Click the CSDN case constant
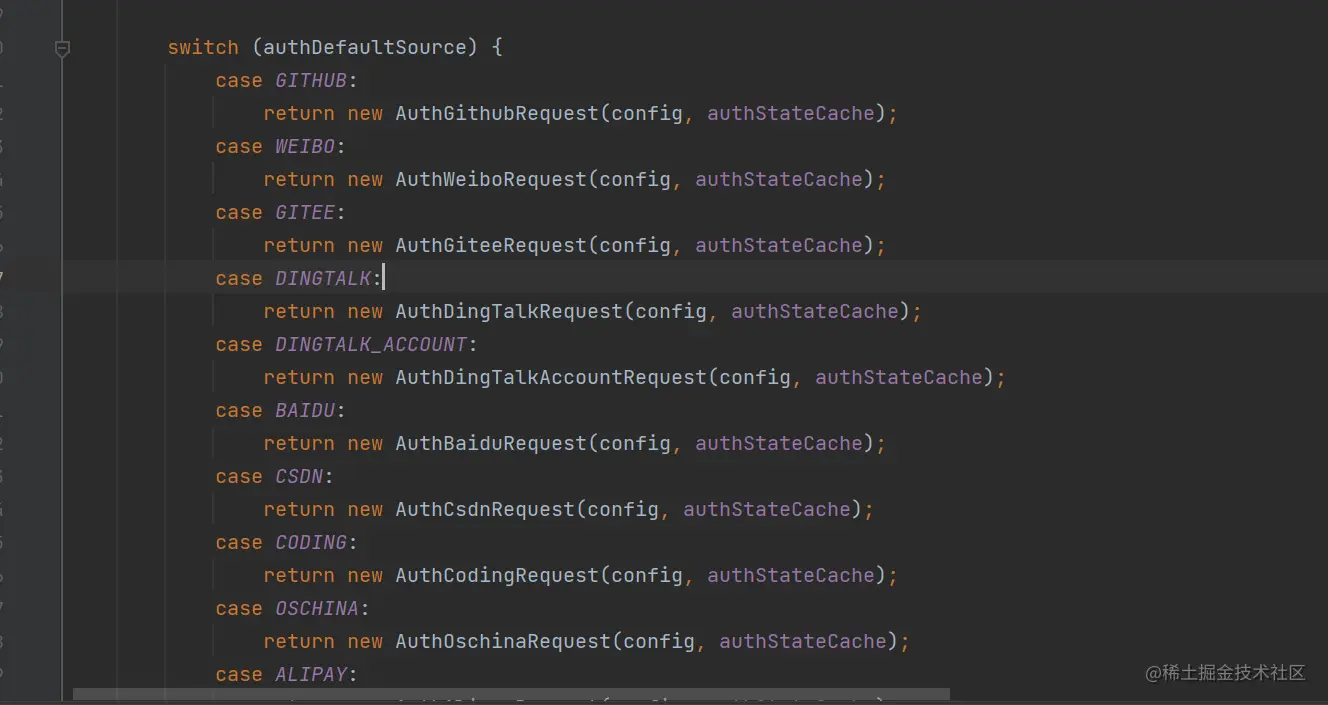 point(298,476)
